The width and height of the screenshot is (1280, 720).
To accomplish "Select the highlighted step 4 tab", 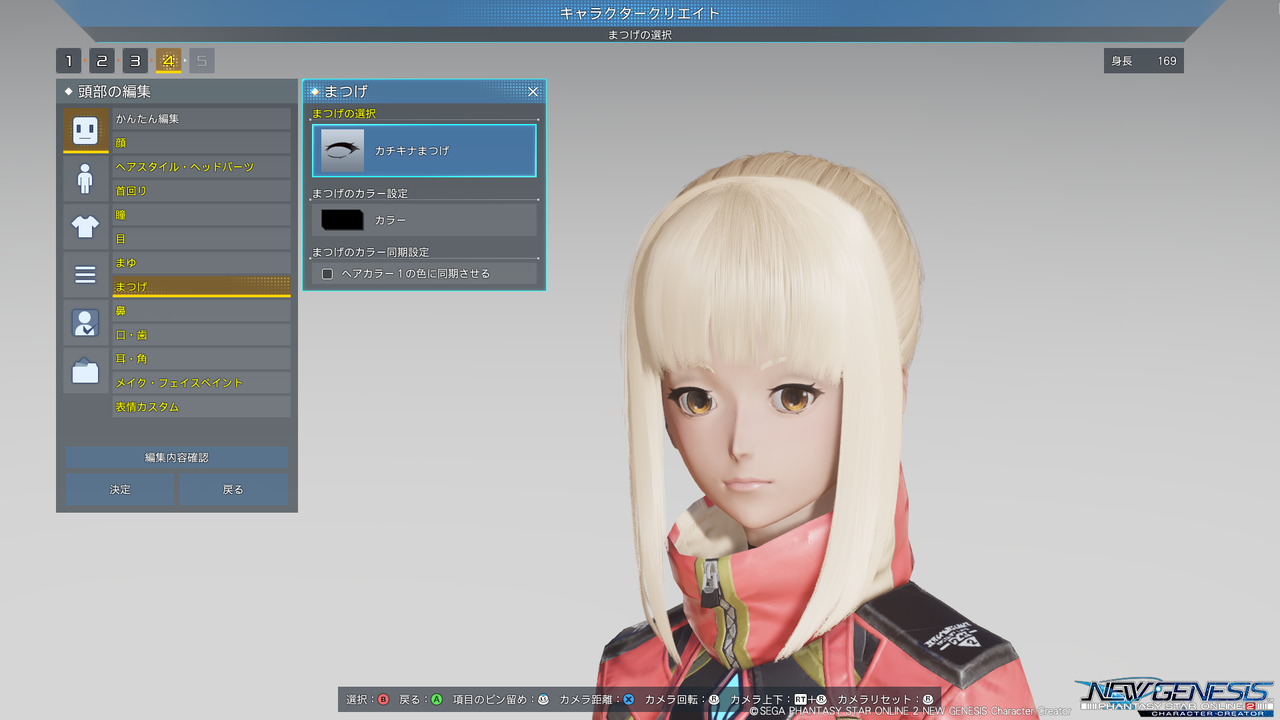I will [168, 61].
